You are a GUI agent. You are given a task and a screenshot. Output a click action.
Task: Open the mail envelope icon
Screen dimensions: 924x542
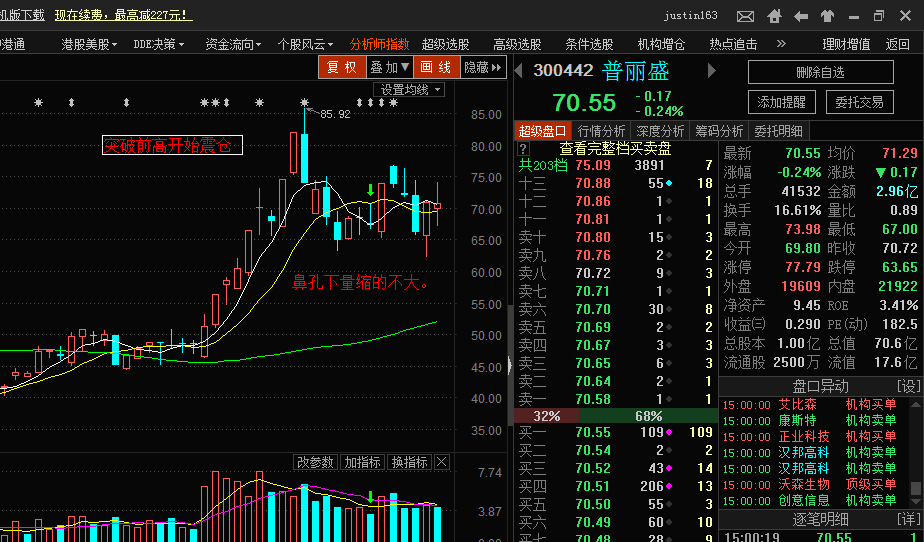click(745, 16)
